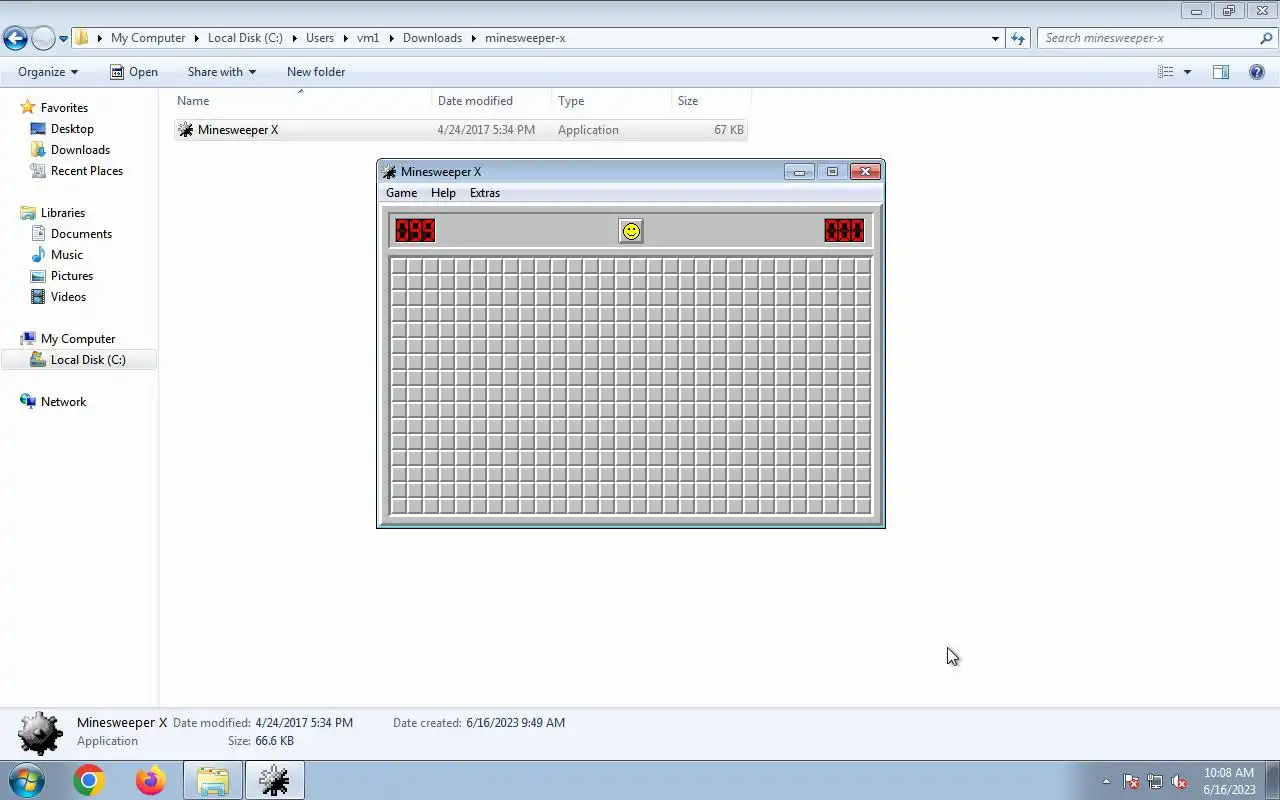Click the blue Help question mark icon
The height and width of the screenshot is (800, 1280).
tap(1257, 72)
